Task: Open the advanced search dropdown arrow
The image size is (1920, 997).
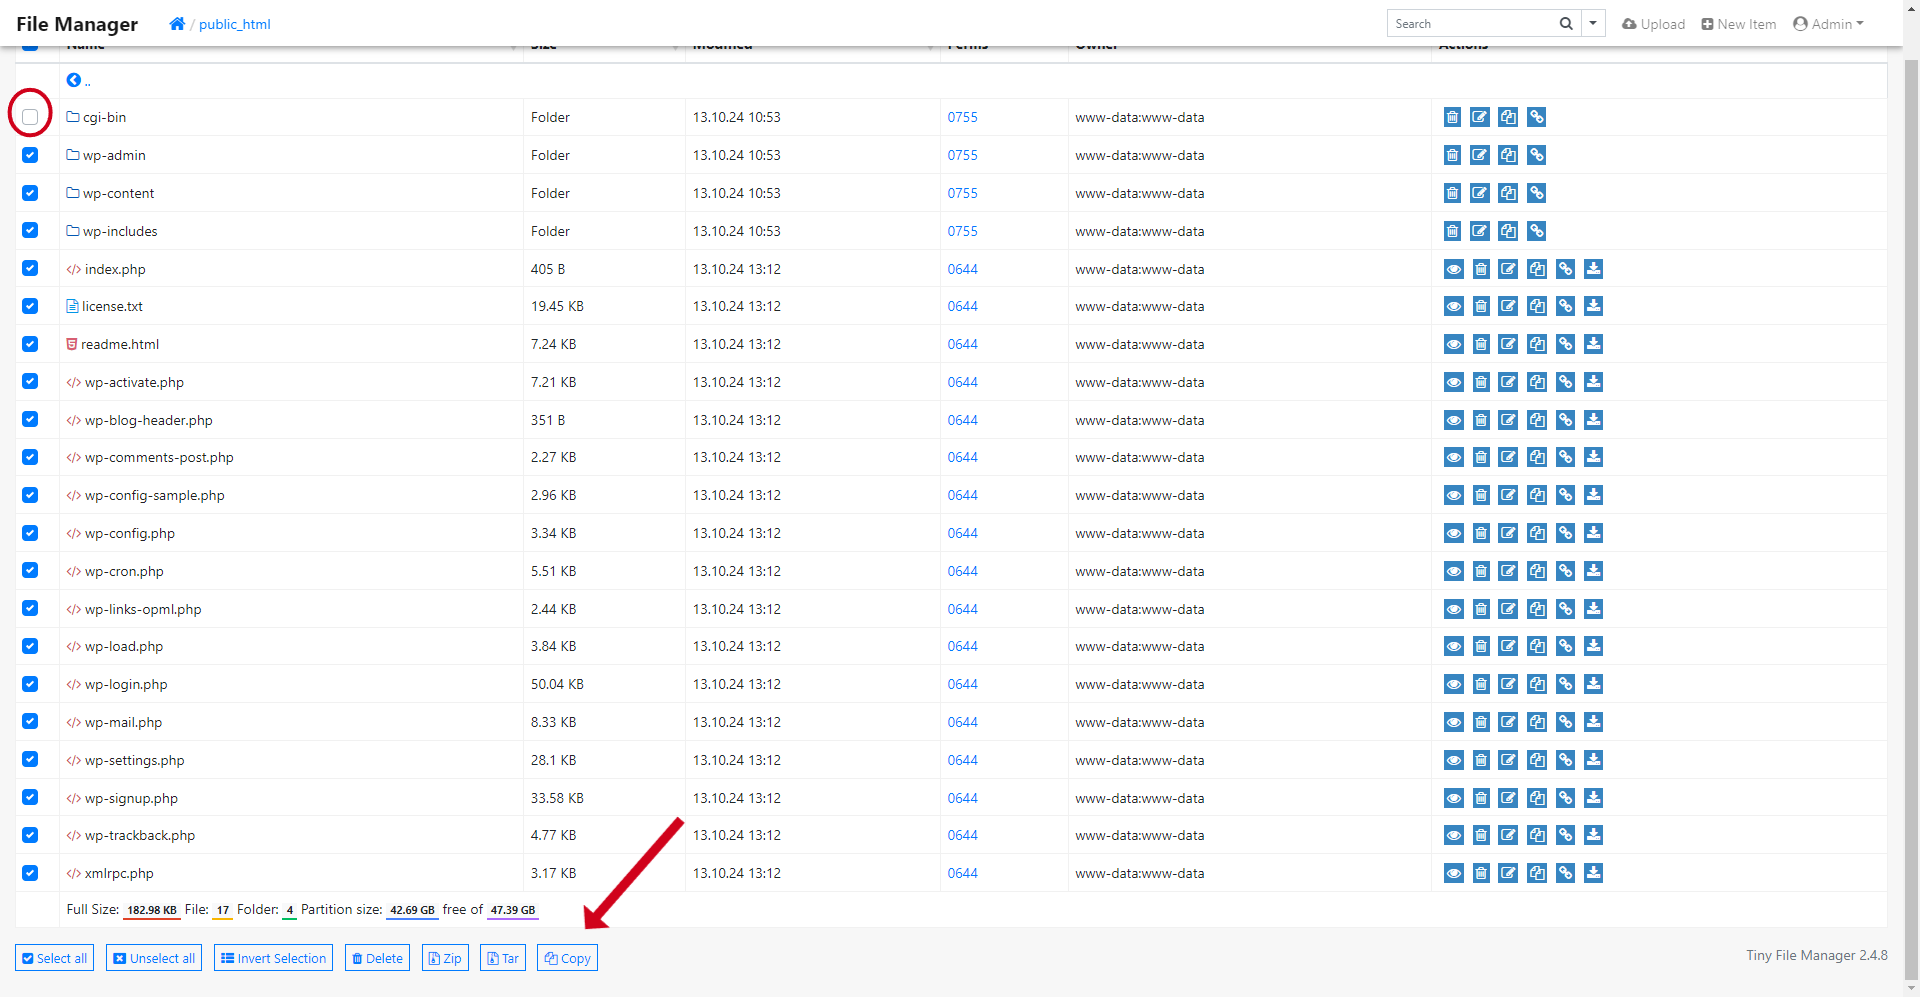Action: [x=1593, y=24]
